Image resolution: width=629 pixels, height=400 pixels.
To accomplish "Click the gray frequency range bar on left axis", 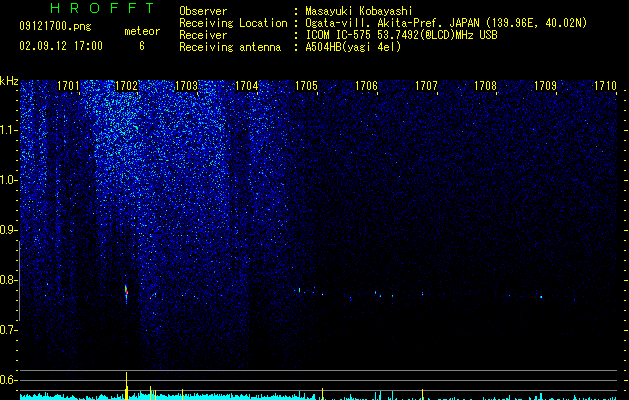I will point(19,281).
